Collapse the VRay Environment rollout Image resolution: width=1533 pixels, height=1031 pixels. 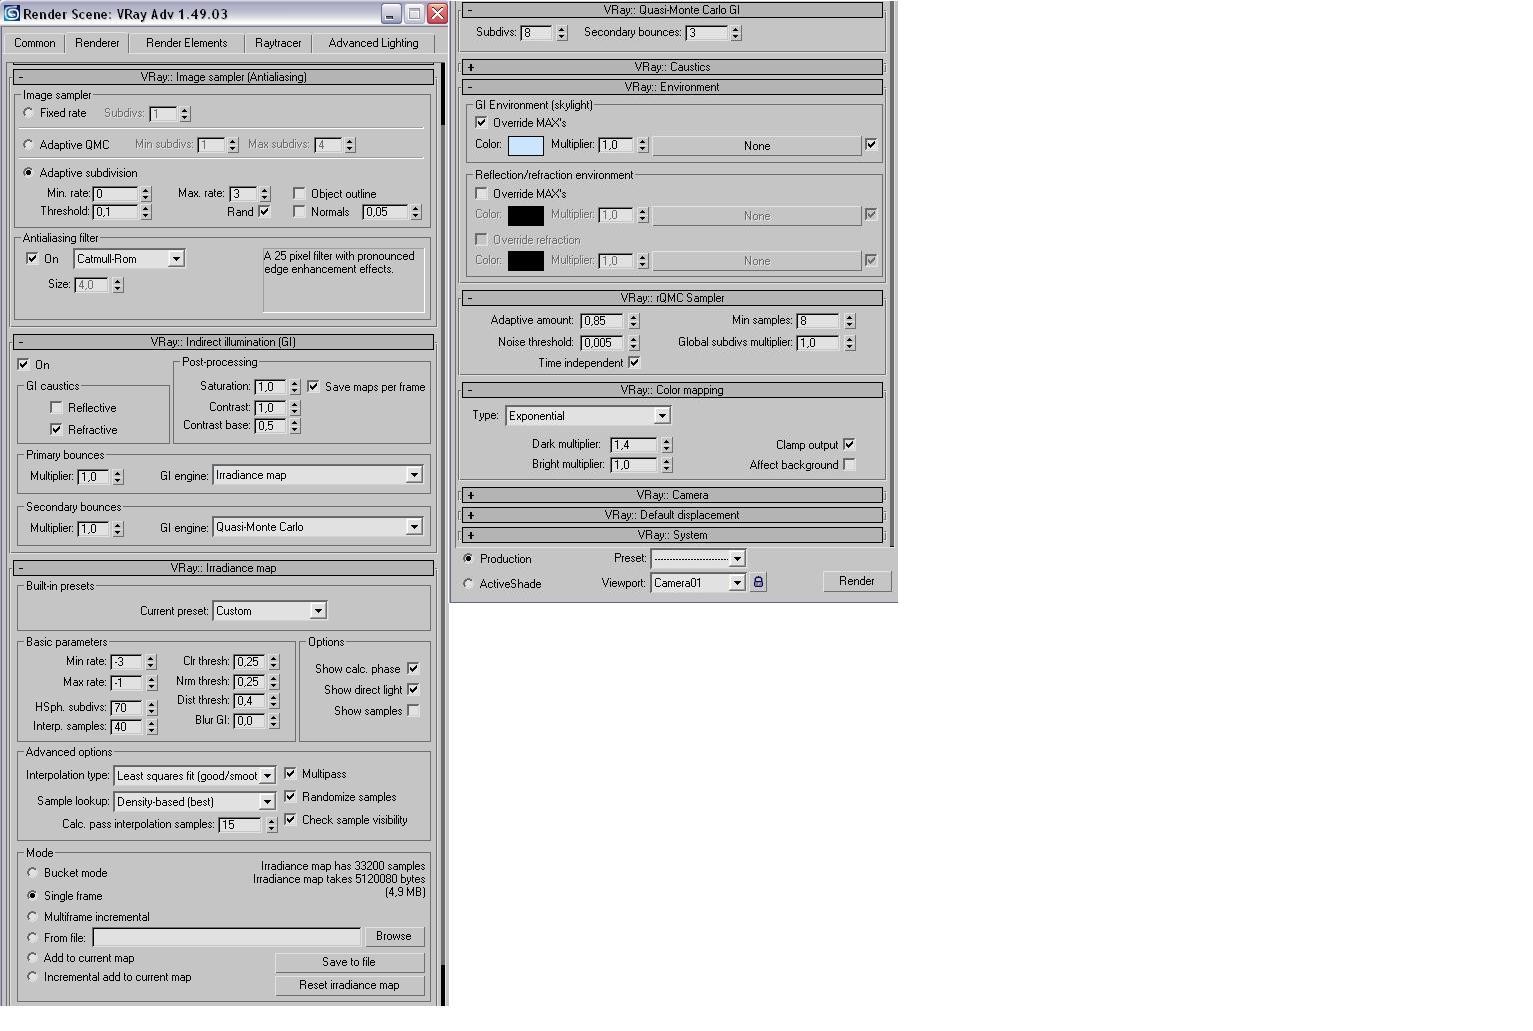coord(672,87)
